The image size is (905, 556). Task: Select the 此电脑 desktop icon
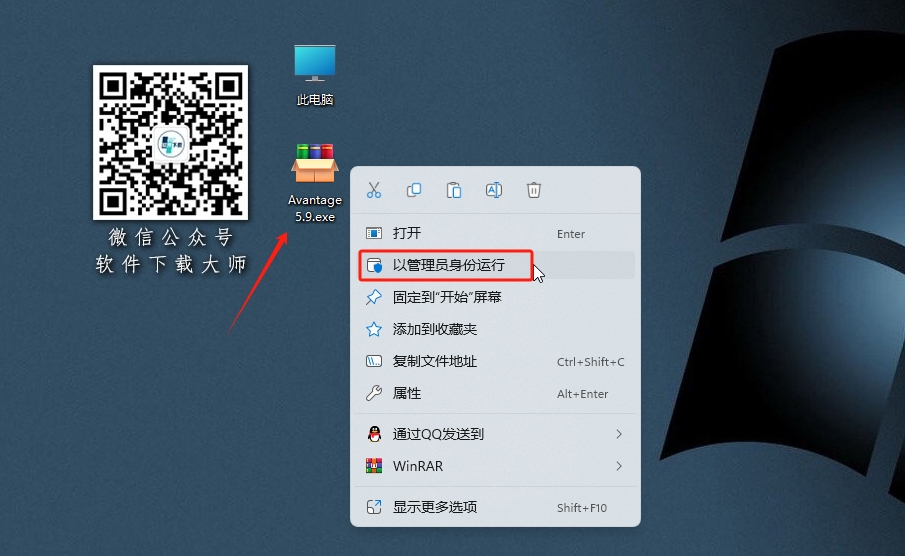(315, 76)
